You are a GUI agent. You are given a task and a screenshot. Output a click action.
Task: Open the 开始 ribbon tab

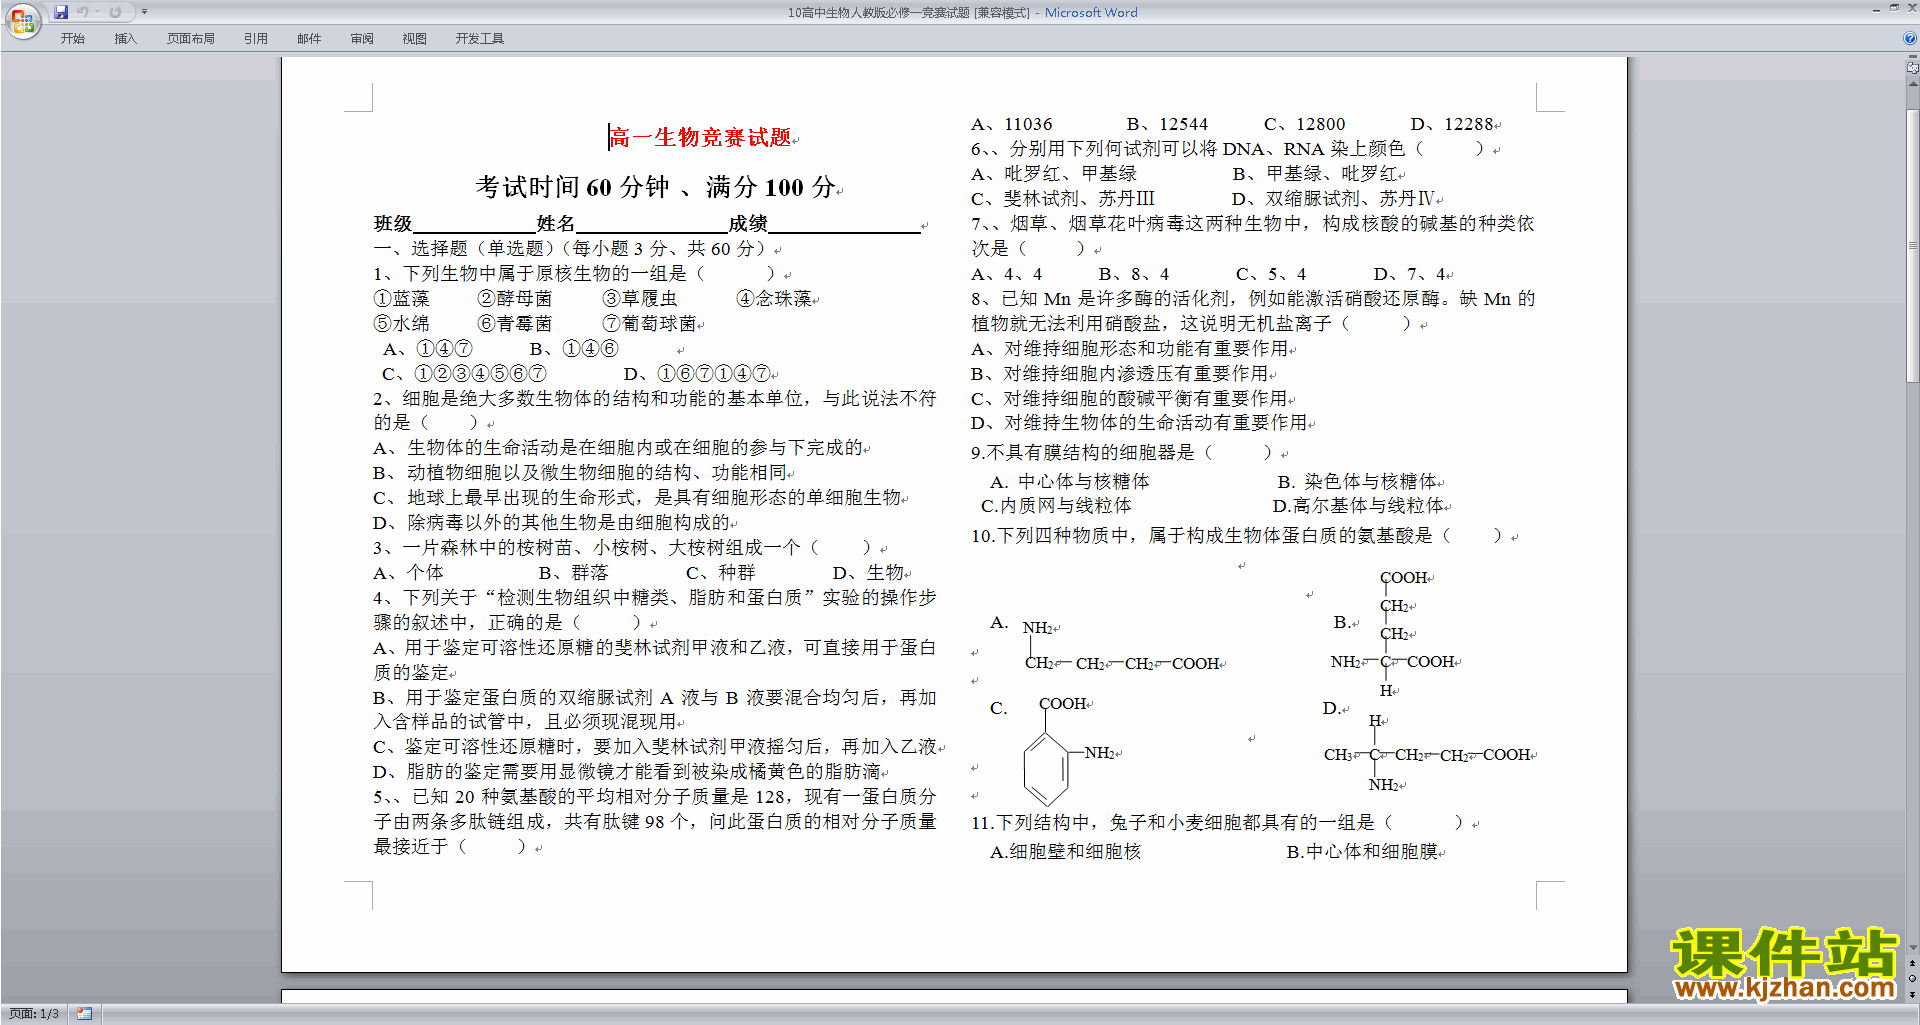[72, 39]
